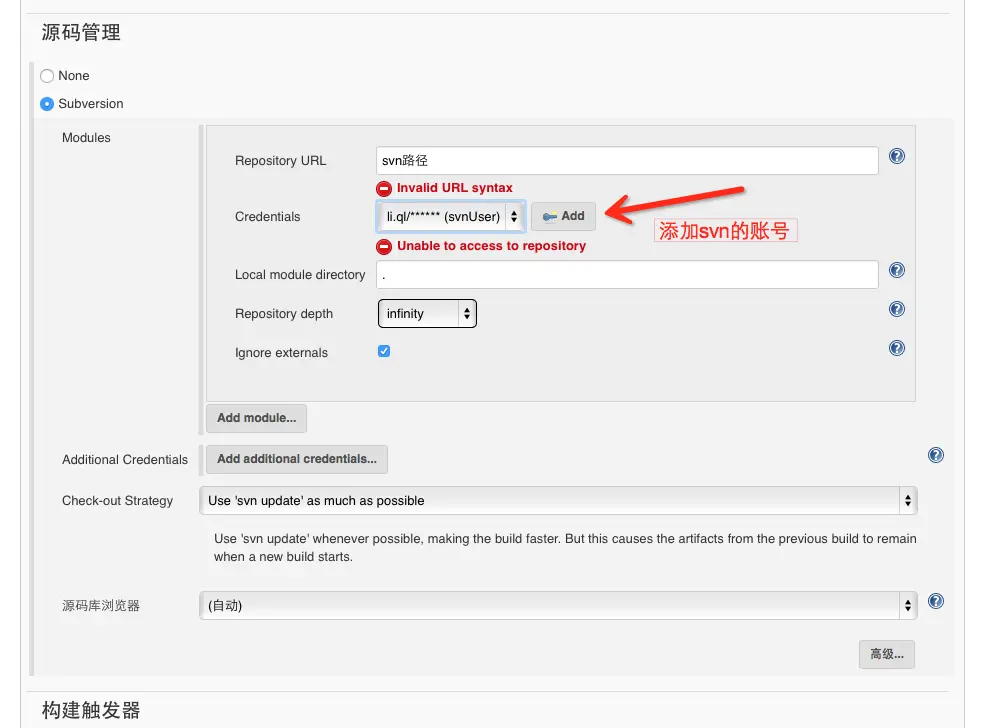Image resolution: width=992 pixels, height=728 pixels.
Task: Click the 高级... advanced button
Action: pos(886,654)
